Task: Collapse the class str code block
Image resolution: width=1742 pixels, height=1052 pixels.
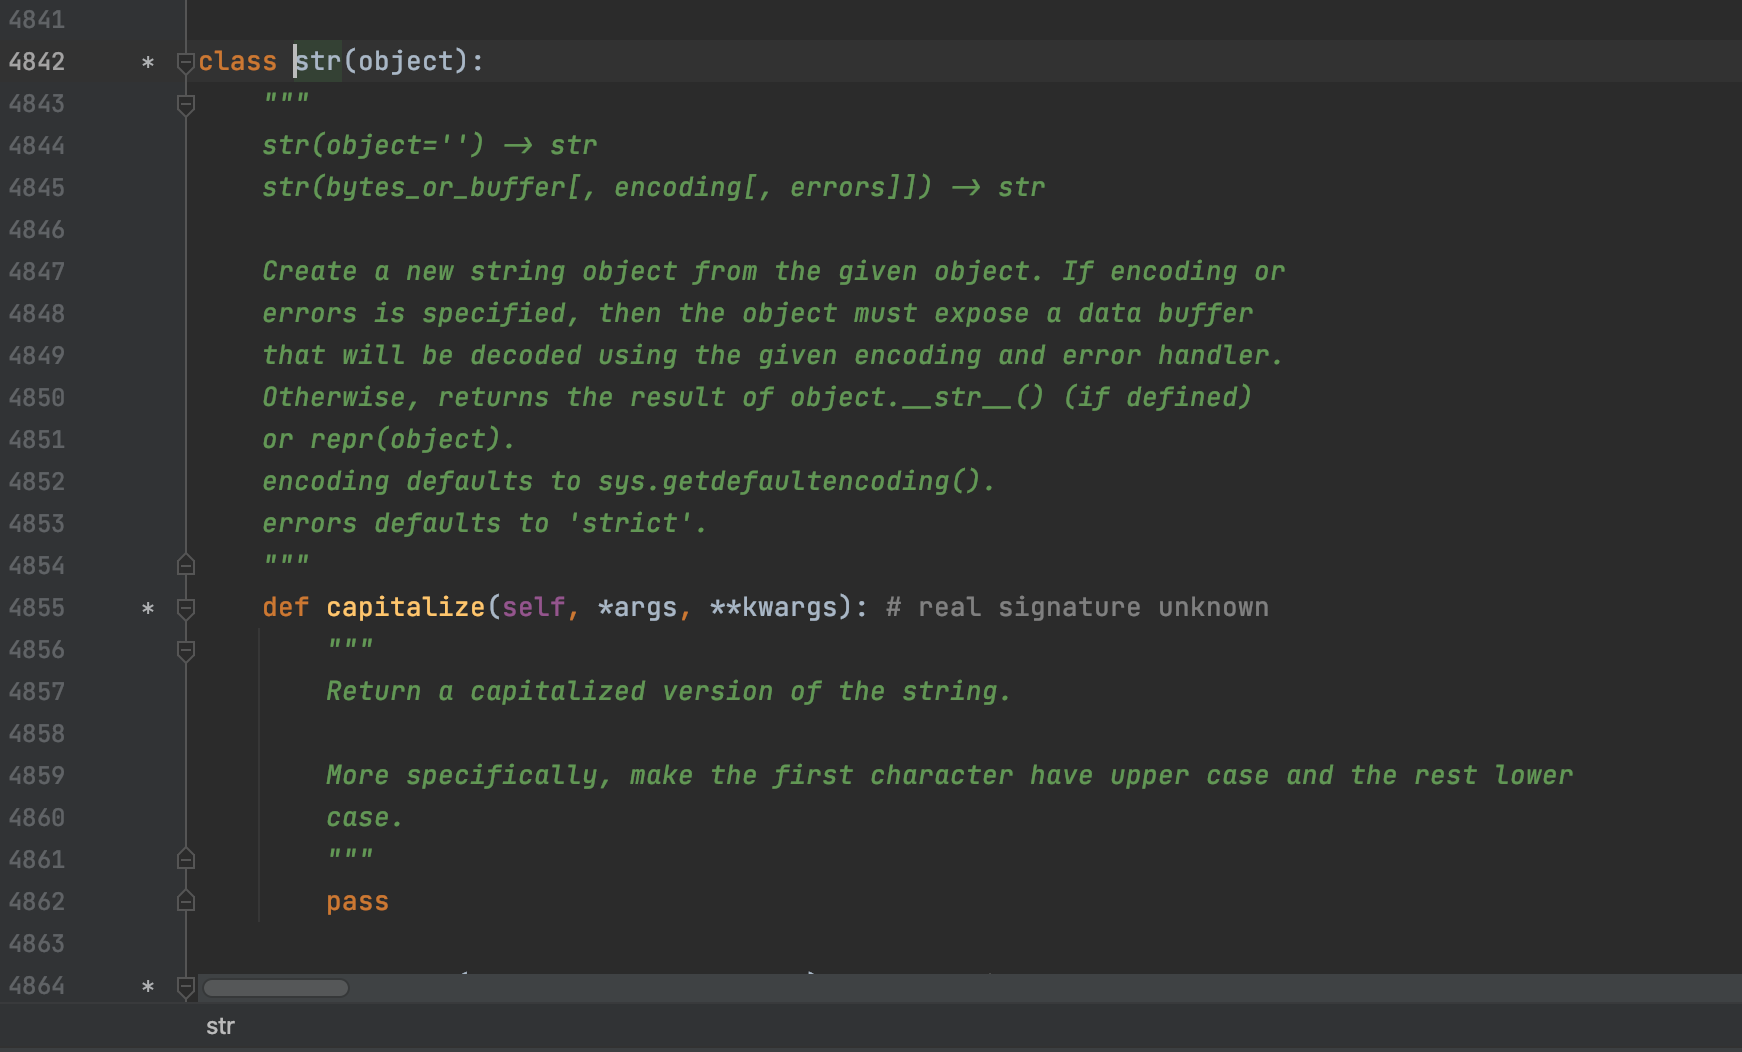Action: click(185, 62)
